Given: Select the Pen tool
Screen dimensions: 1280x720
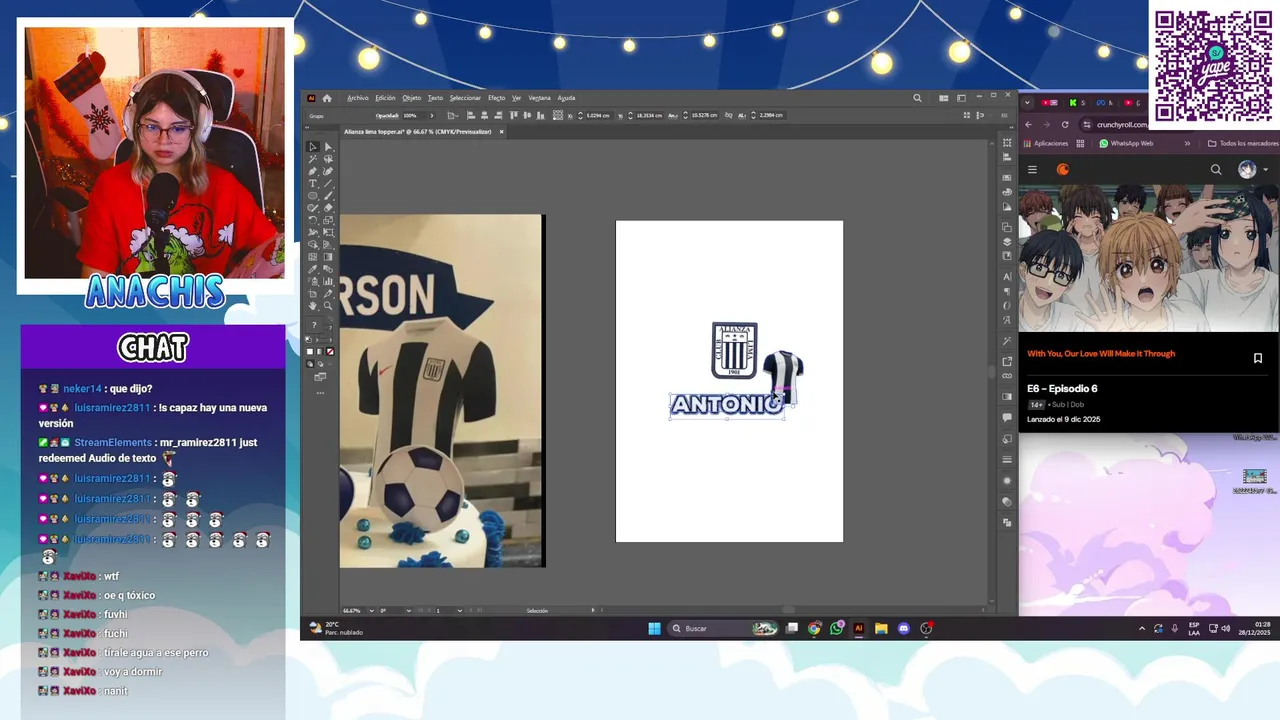Looking at the screenshot, I should pos(313,171).
